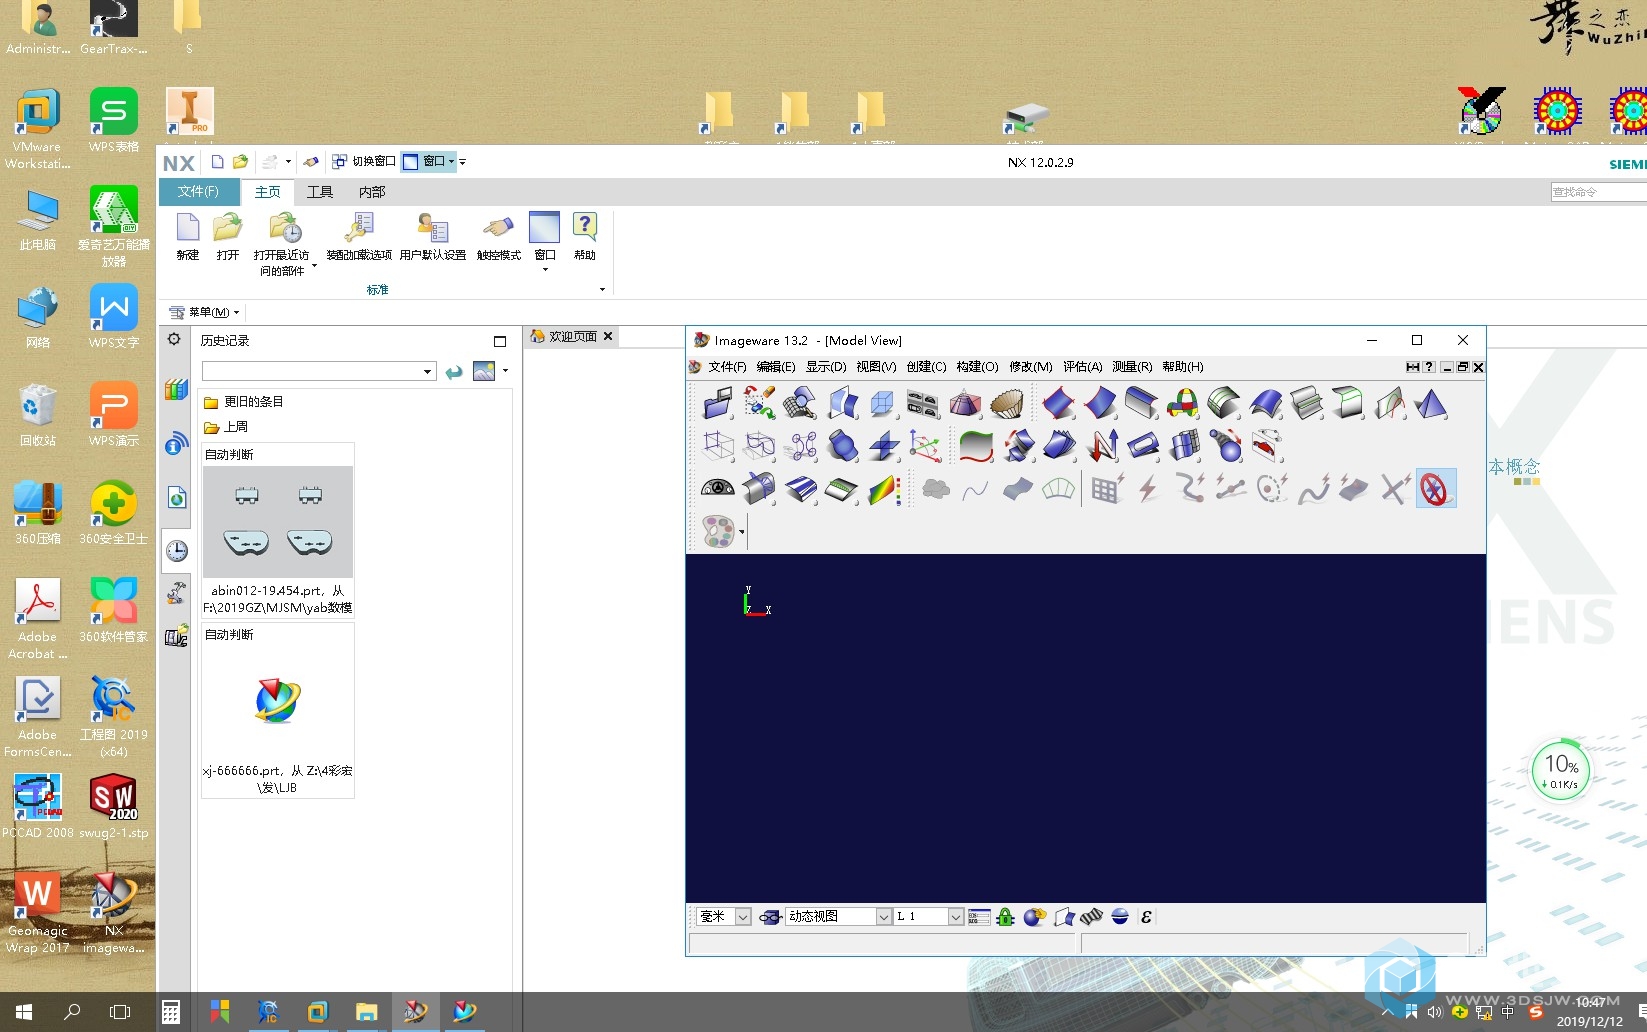Click the red-blue N arrows icon in Imageware
1647x1032 pixels.
click(1103, 446)
